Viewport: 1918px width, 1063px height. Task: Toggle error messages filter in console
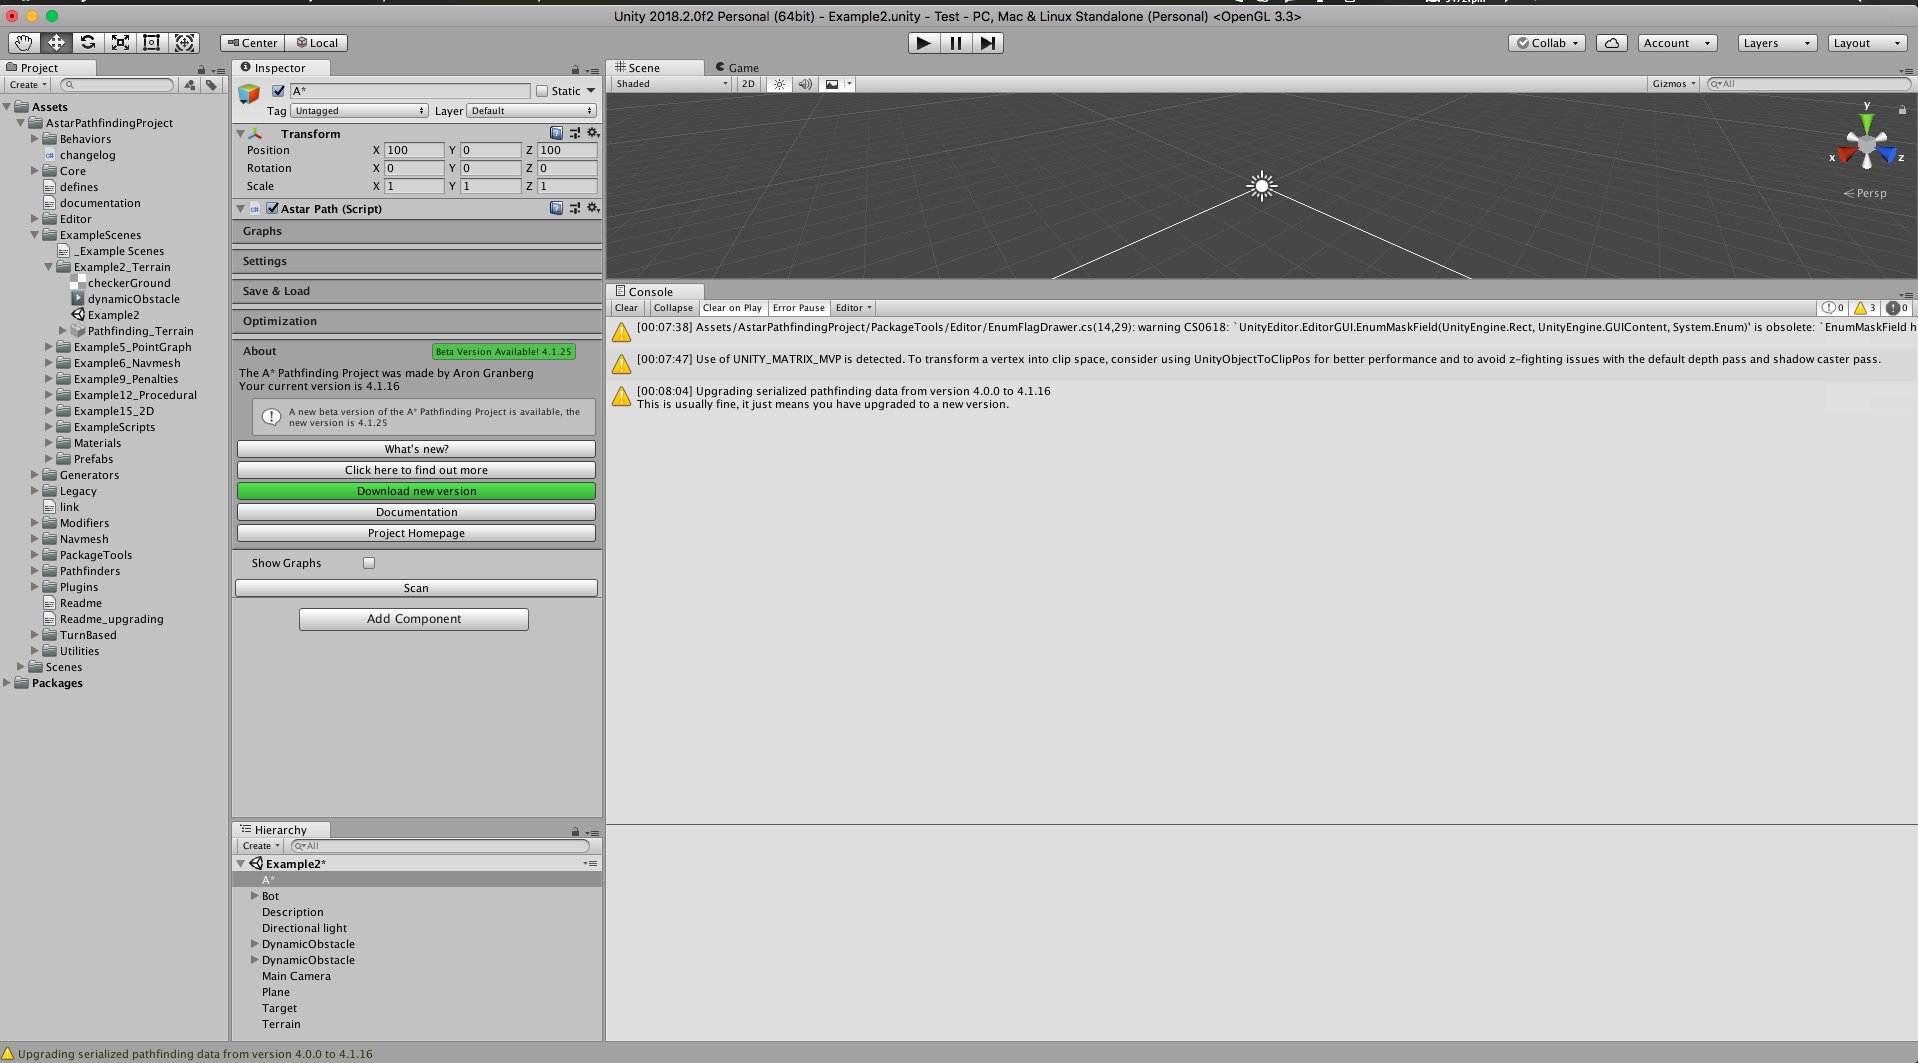[1897, 308]
